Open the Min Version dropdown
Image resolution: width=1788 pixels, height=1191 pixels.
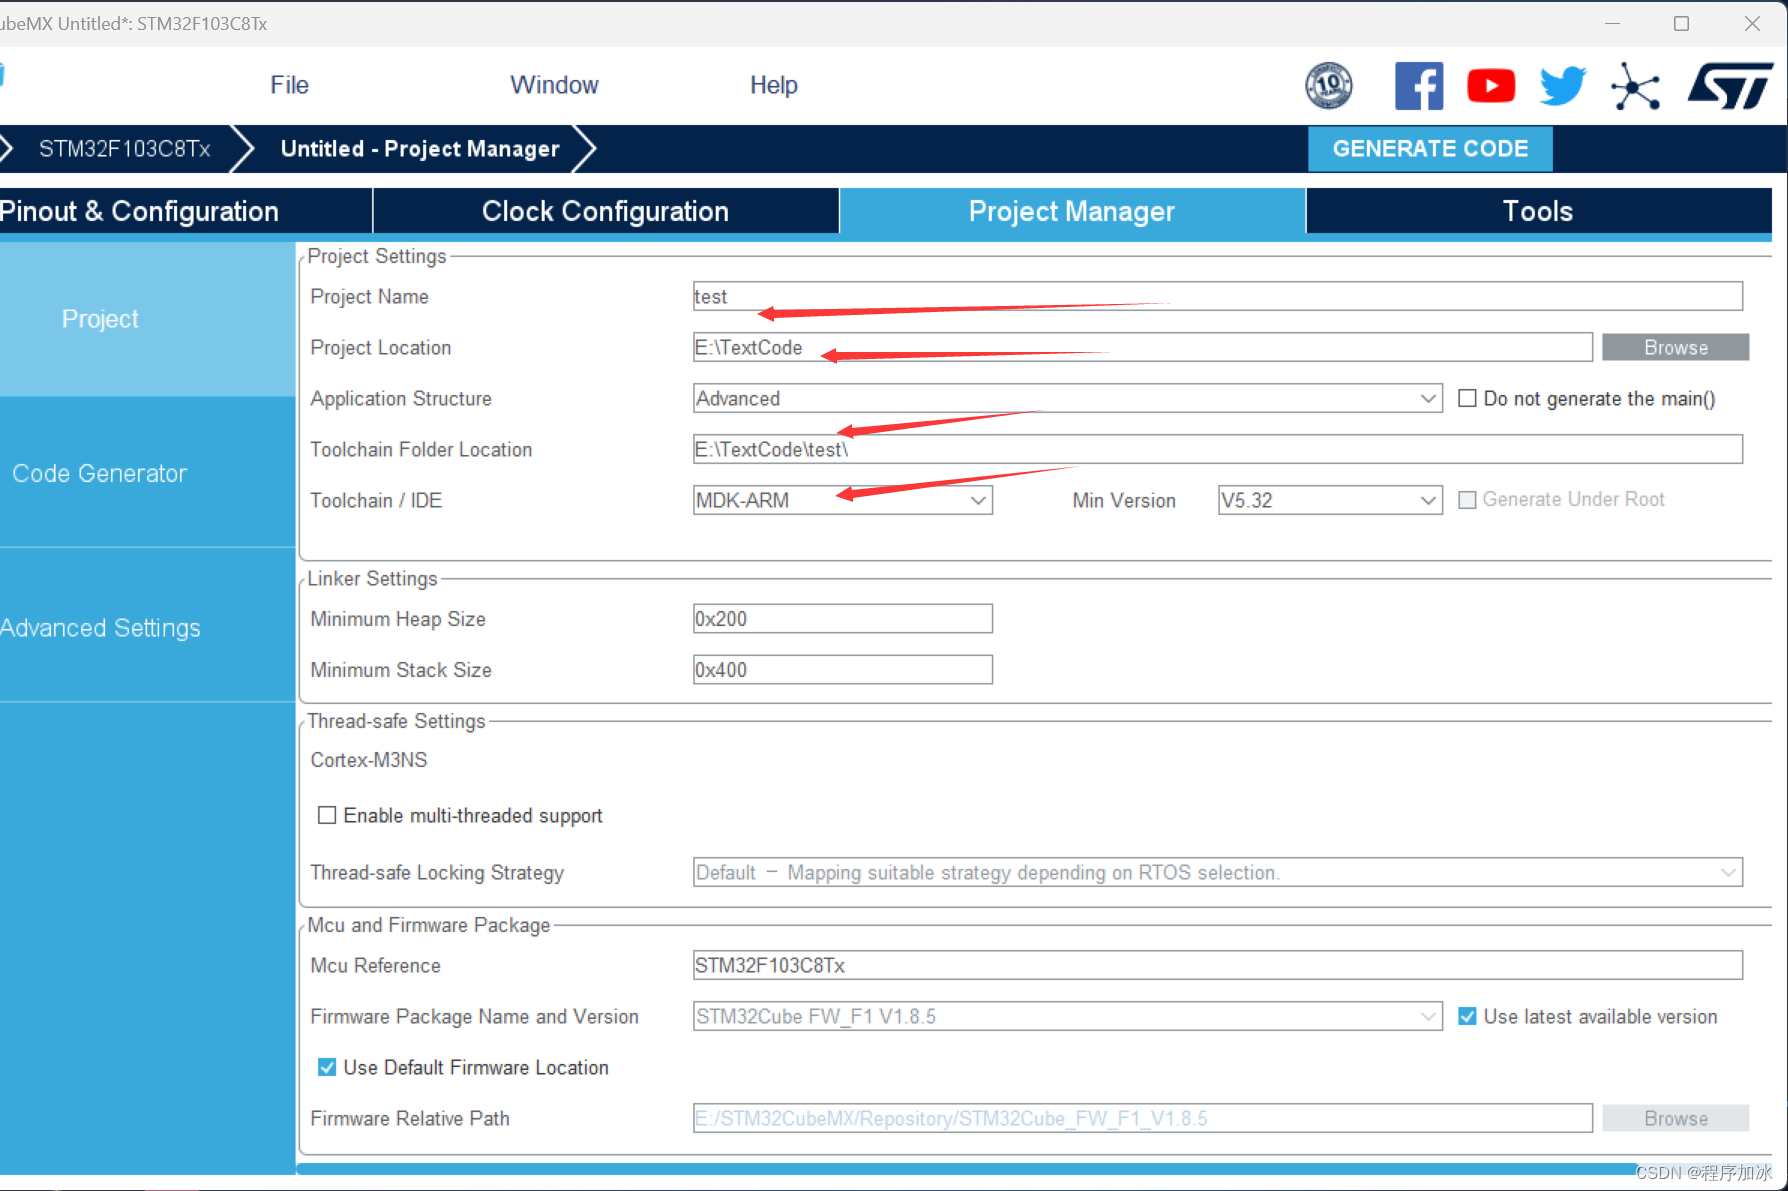pyautogui.click(x=1428, y=500)
